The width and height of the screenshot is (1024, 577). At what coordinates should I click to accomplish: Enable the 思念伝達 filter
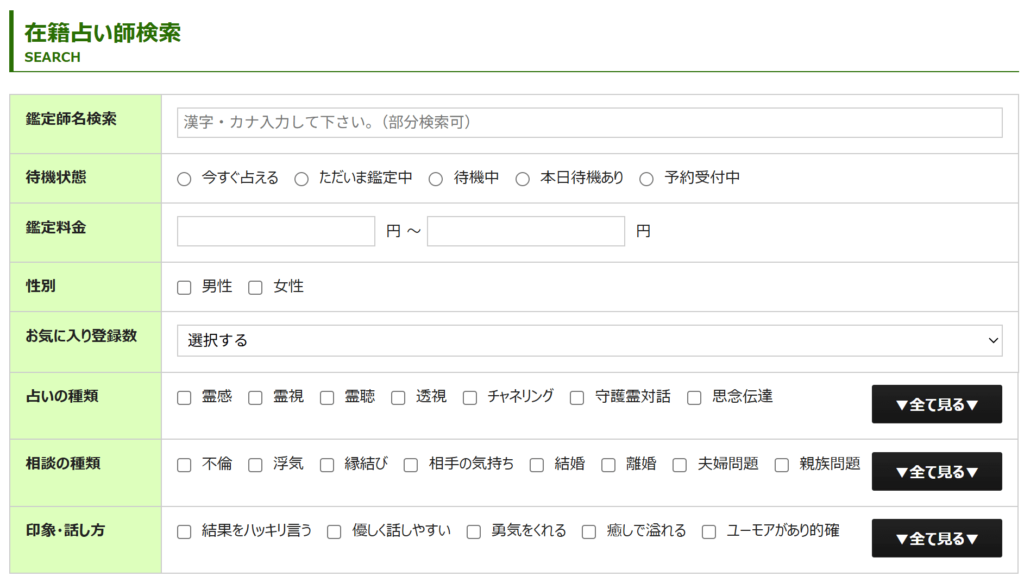[693, 397]
